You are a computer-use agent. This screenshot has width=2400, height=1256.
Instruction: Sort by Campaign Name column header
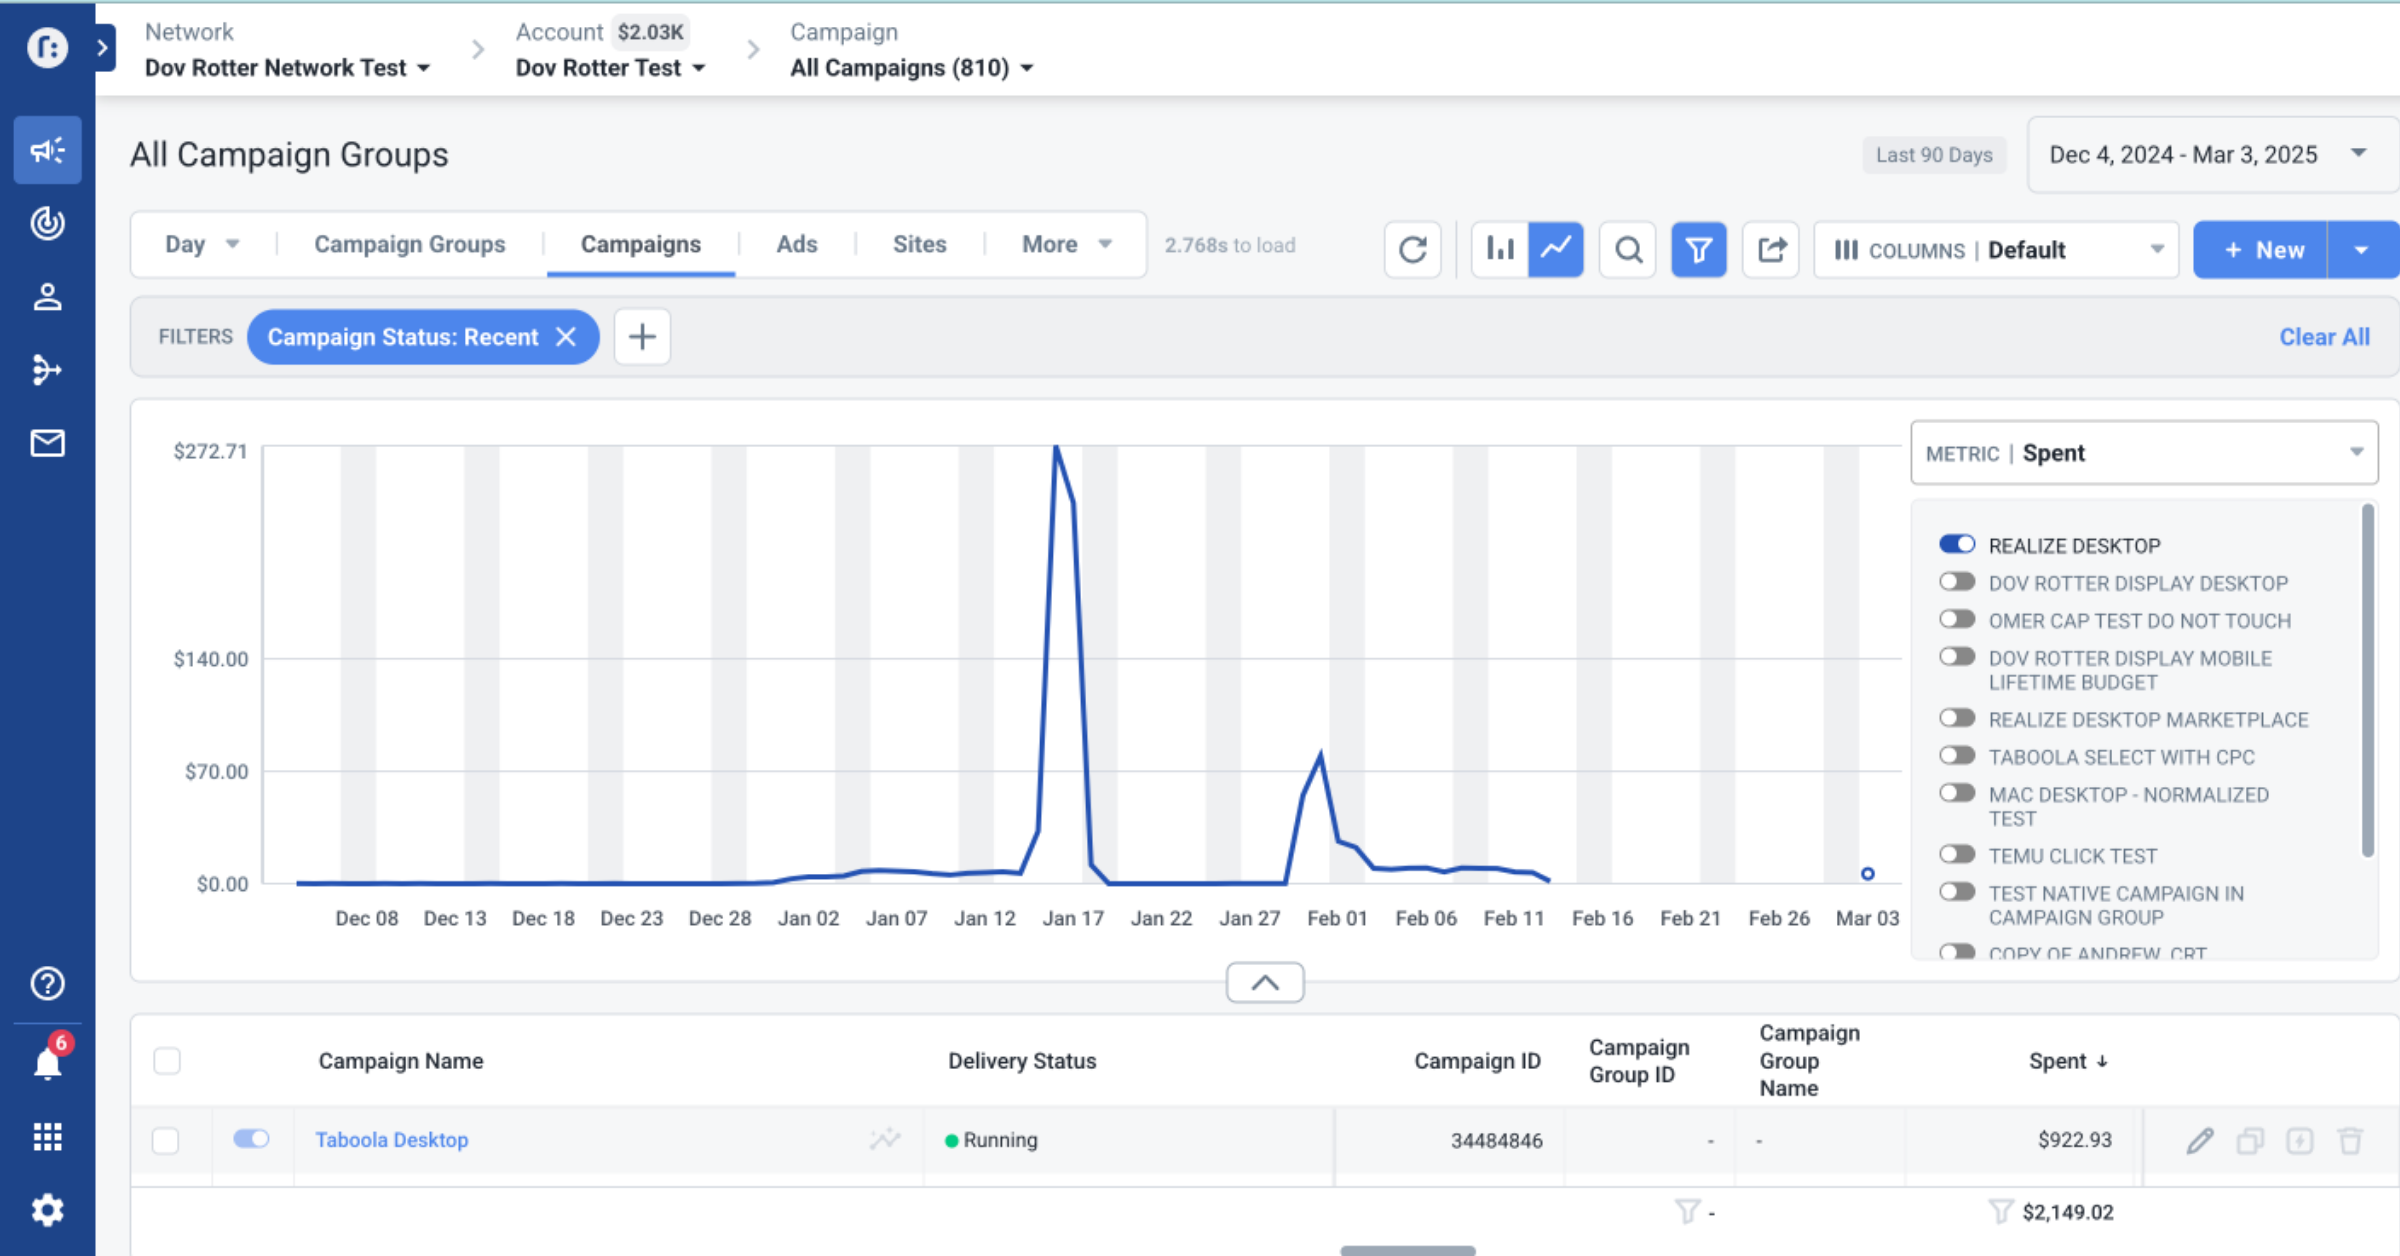401,1061
